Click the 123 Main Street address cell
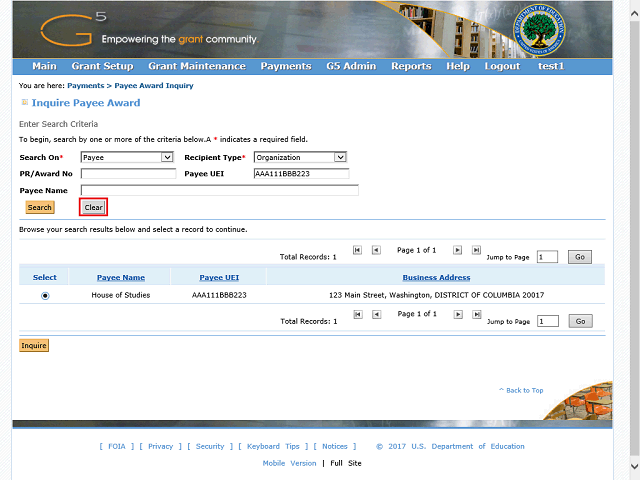The height and width of the screenshot is (480, 640). 436,295
